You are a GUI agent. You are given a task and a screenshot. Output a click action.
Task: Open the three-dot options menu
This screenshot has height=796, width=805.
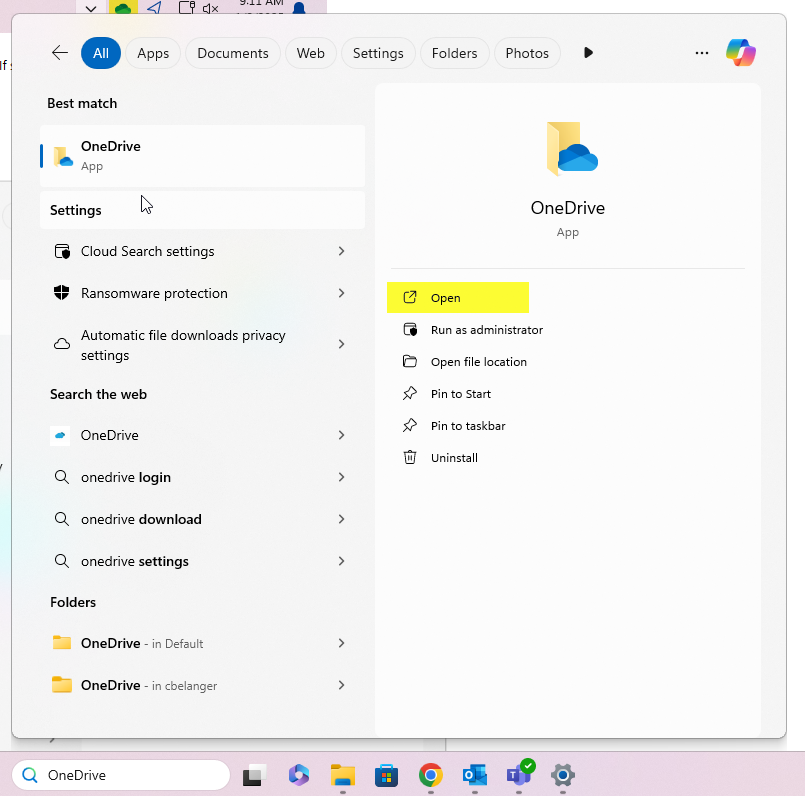(x=702, y=53)
